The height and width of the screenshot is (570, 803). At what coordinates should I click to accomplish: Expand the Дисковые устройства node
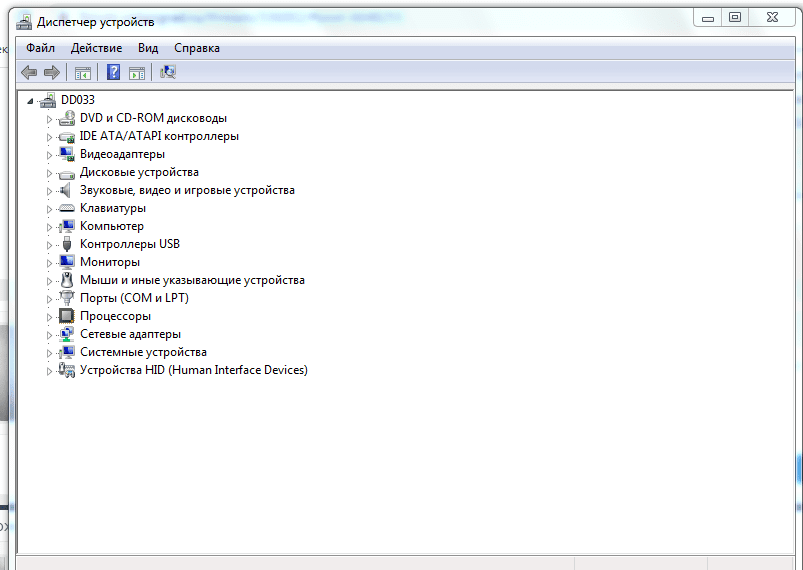[x=49, y=173]
